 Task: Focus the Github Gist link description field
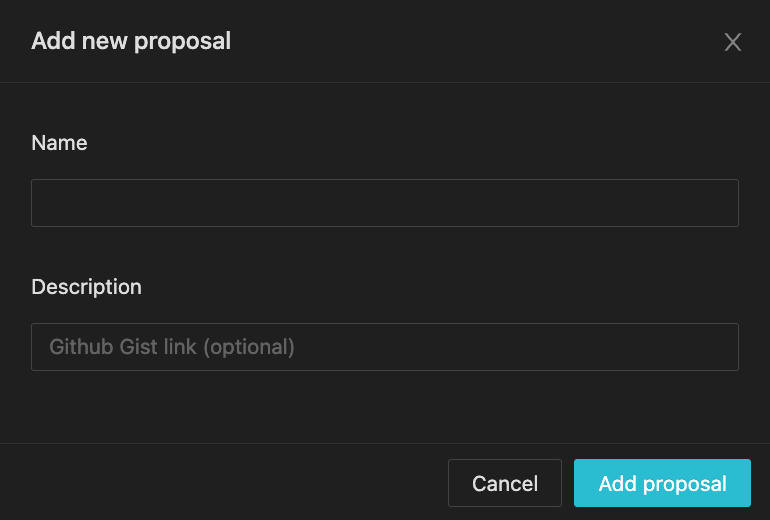385,347
